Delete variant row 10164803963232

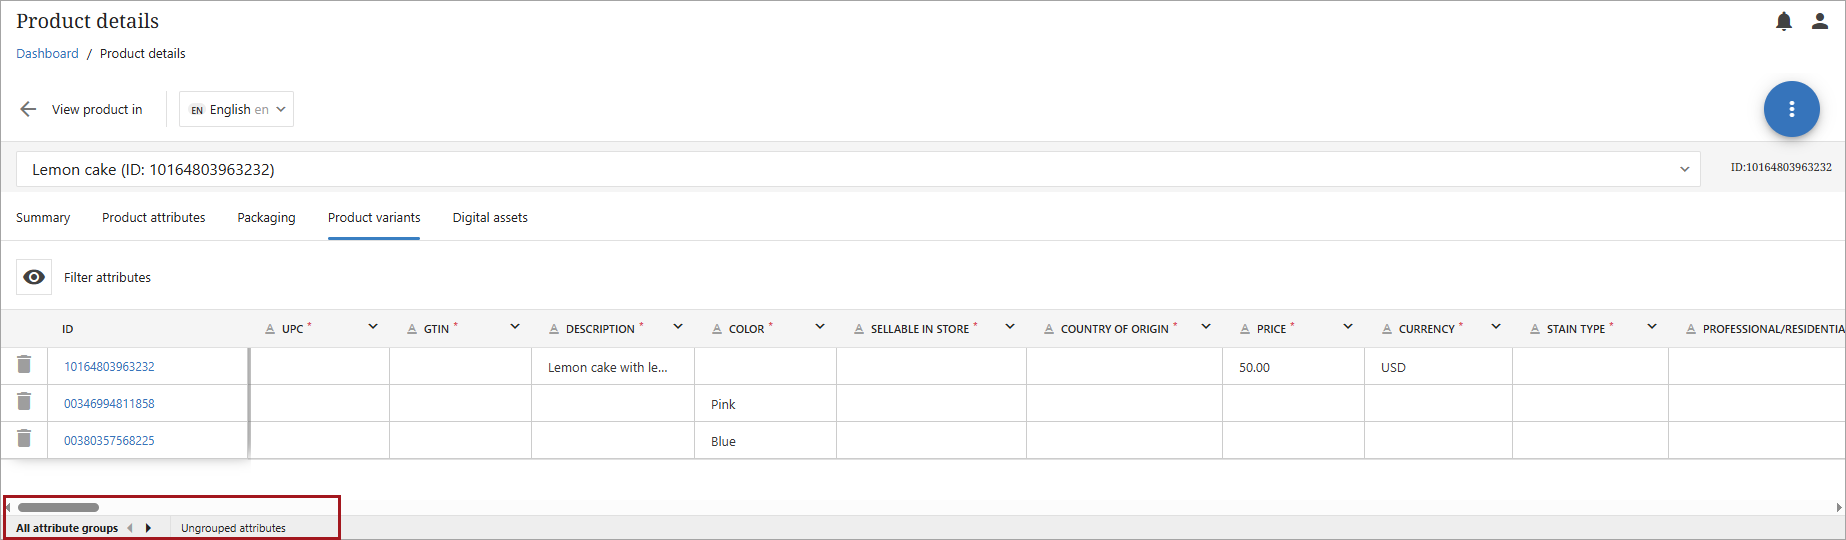pyautogui.click(x=24, y=365)
